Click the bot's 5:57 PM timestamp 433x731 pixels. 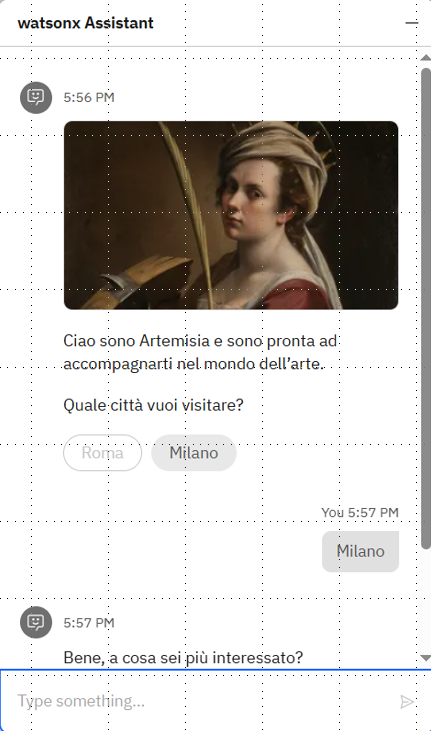(89, 623)
